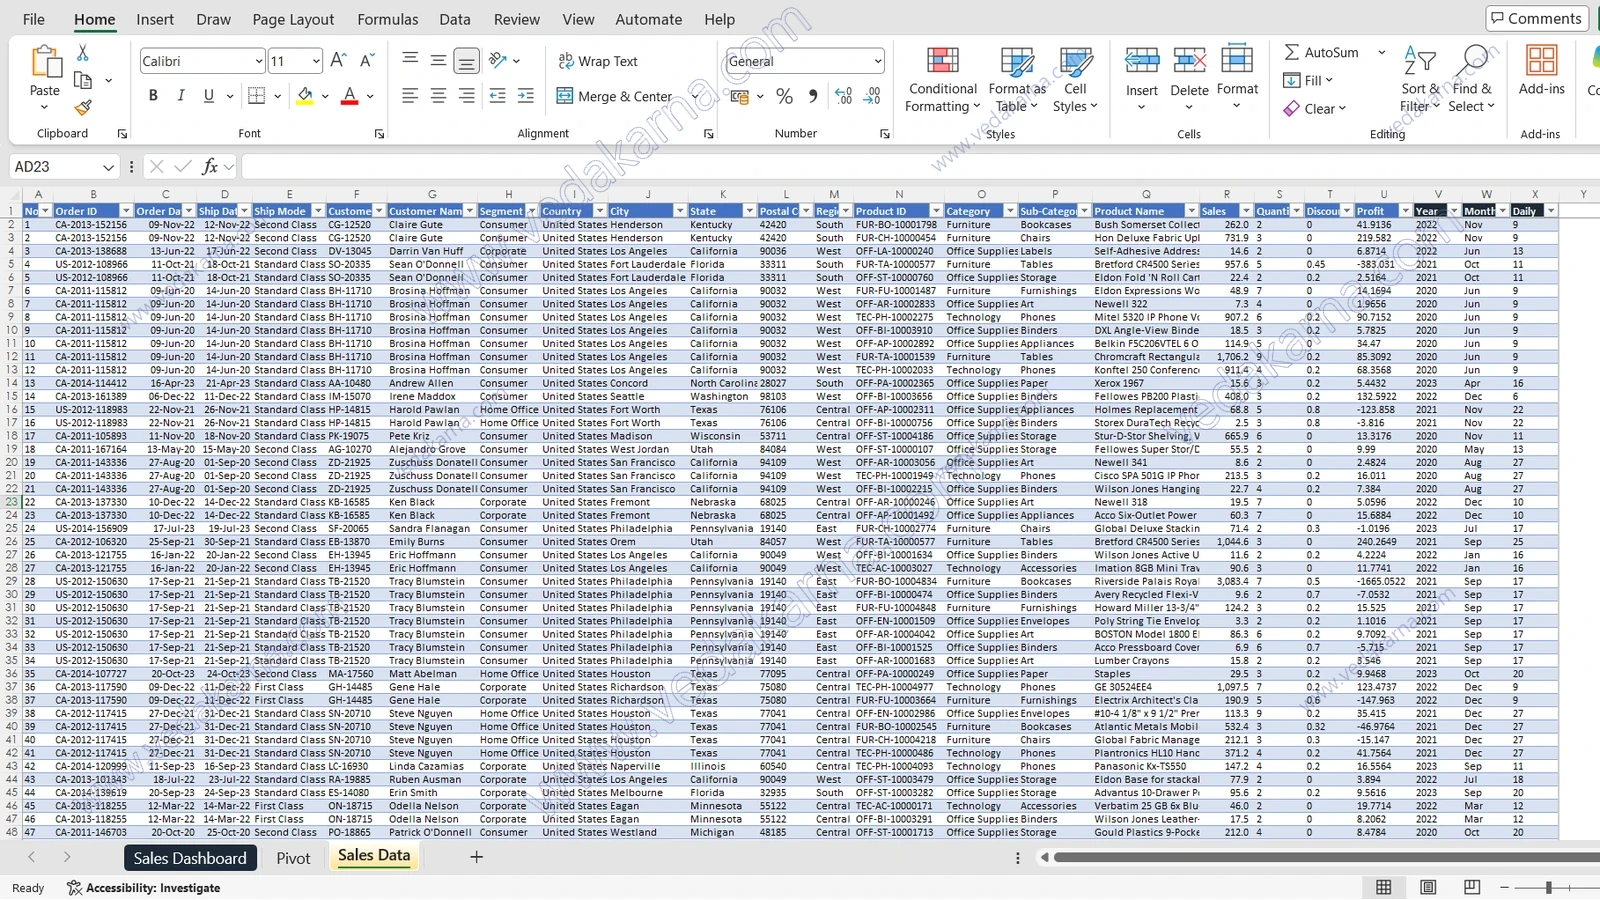Viewport: 1600px width, 900px height.
Task: Click the Orientation text angle icon
Action: click(x=498, y=61)
